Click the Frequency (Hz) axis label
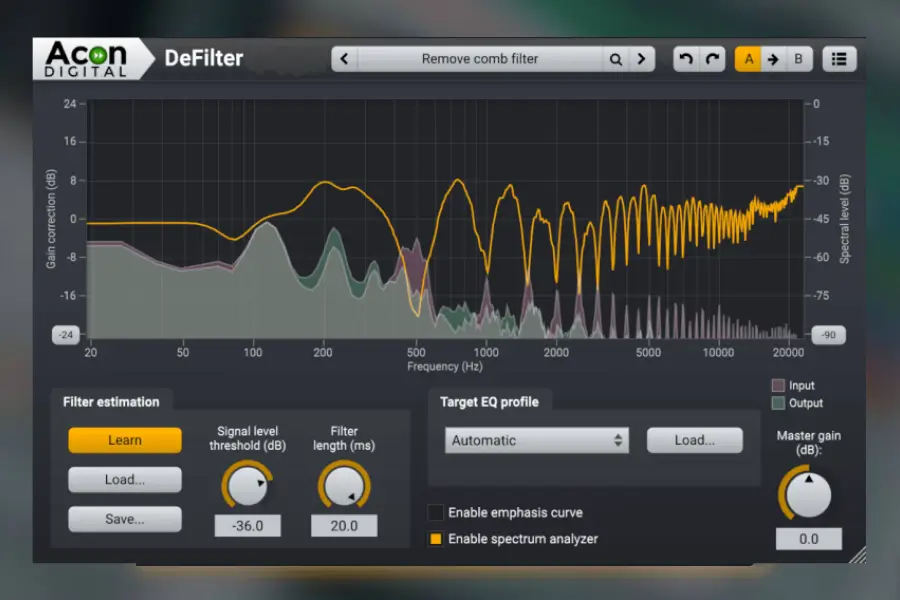 pyautogui.click(x=445, y=366)
